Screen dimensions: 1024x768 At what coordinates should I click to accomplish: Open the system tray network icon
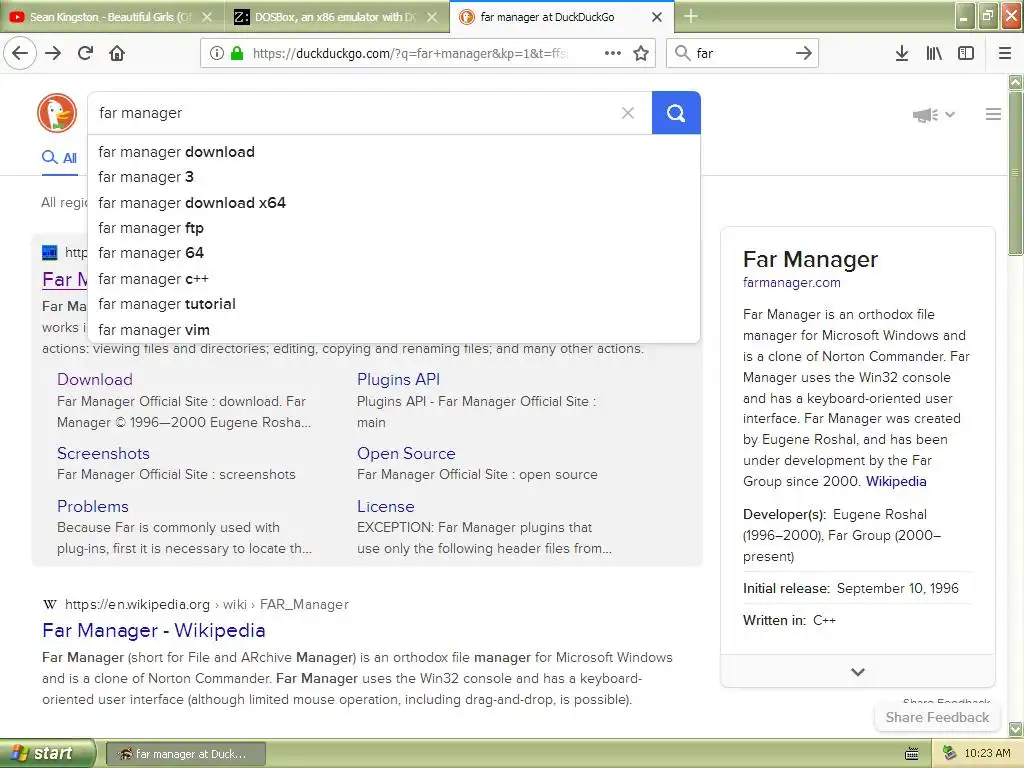coord(948,753)
